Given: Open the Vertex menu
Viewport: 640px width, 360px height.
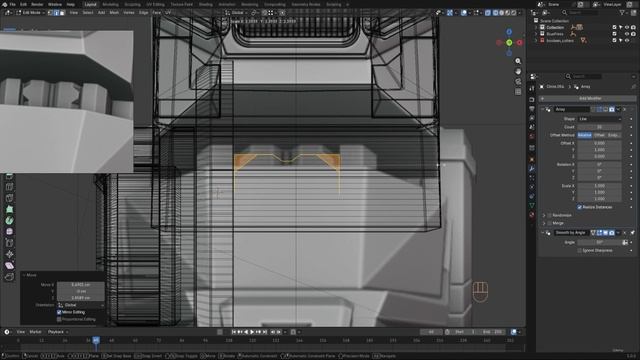Looking at the screenshot, I should (129, 13).
